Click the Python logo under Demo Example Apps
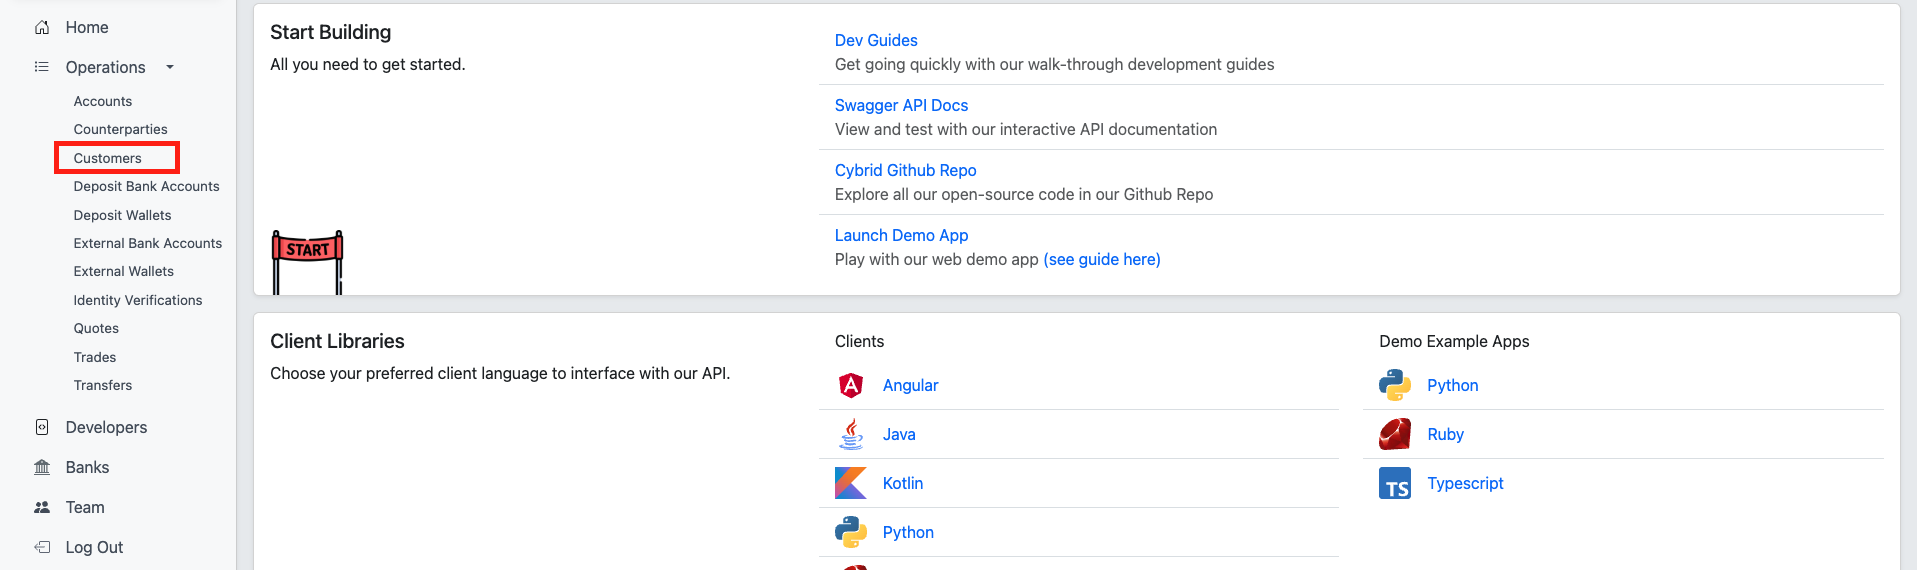 [x=1395, y=385]
